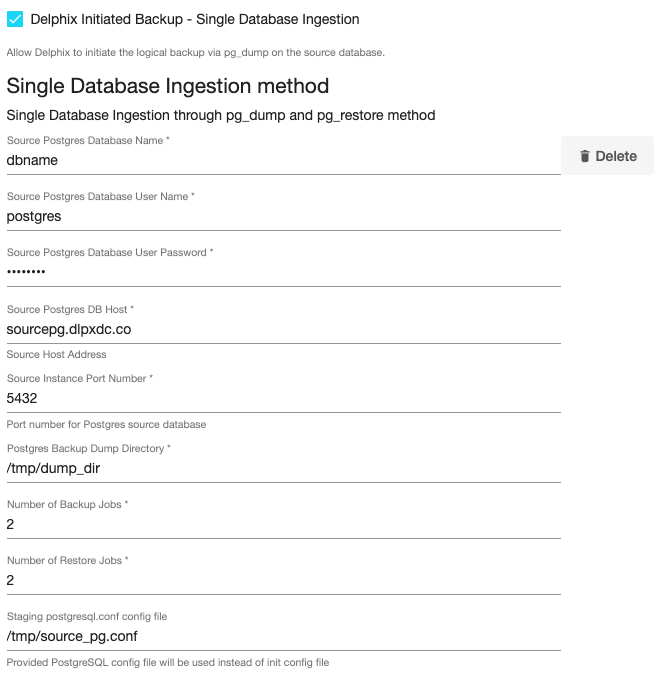660x688 pixels.
Task: Click the pg_dump and pg_restore method subtitle
Action: (221, 115)
